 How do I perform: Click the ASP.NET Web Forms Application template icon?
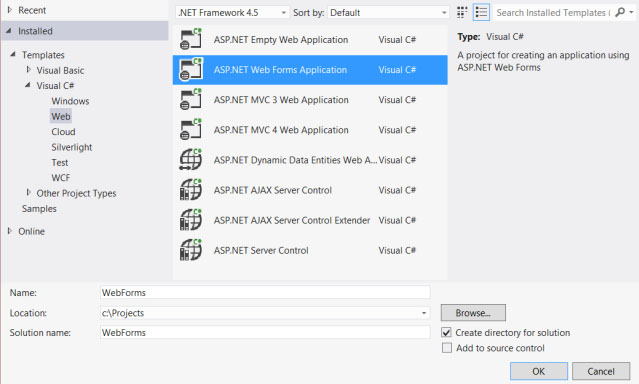(x=191, y=70)
